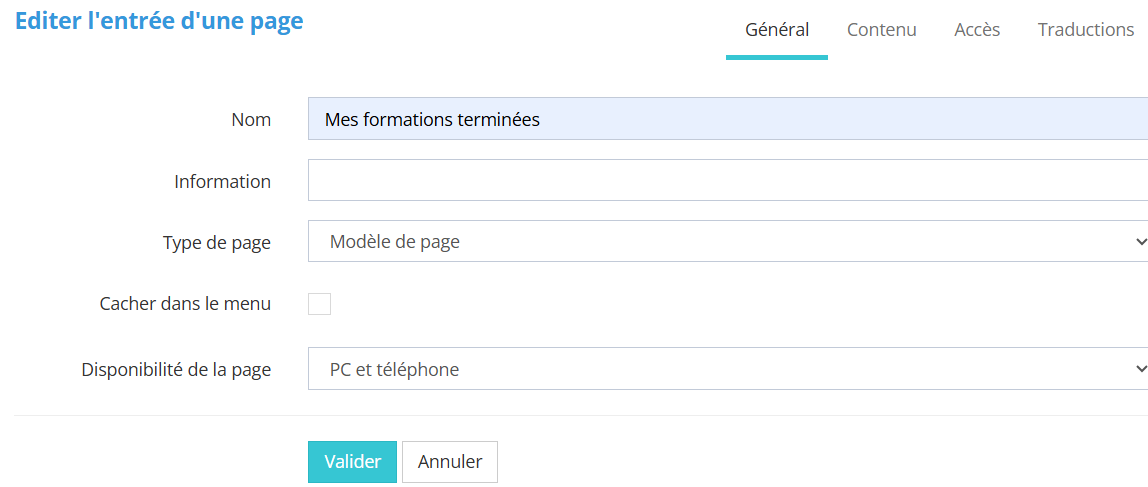This screenshot has height=487, width=1148.
Task: Click the 'PC et téléphone' selection
Action: [x=395, y=370]
